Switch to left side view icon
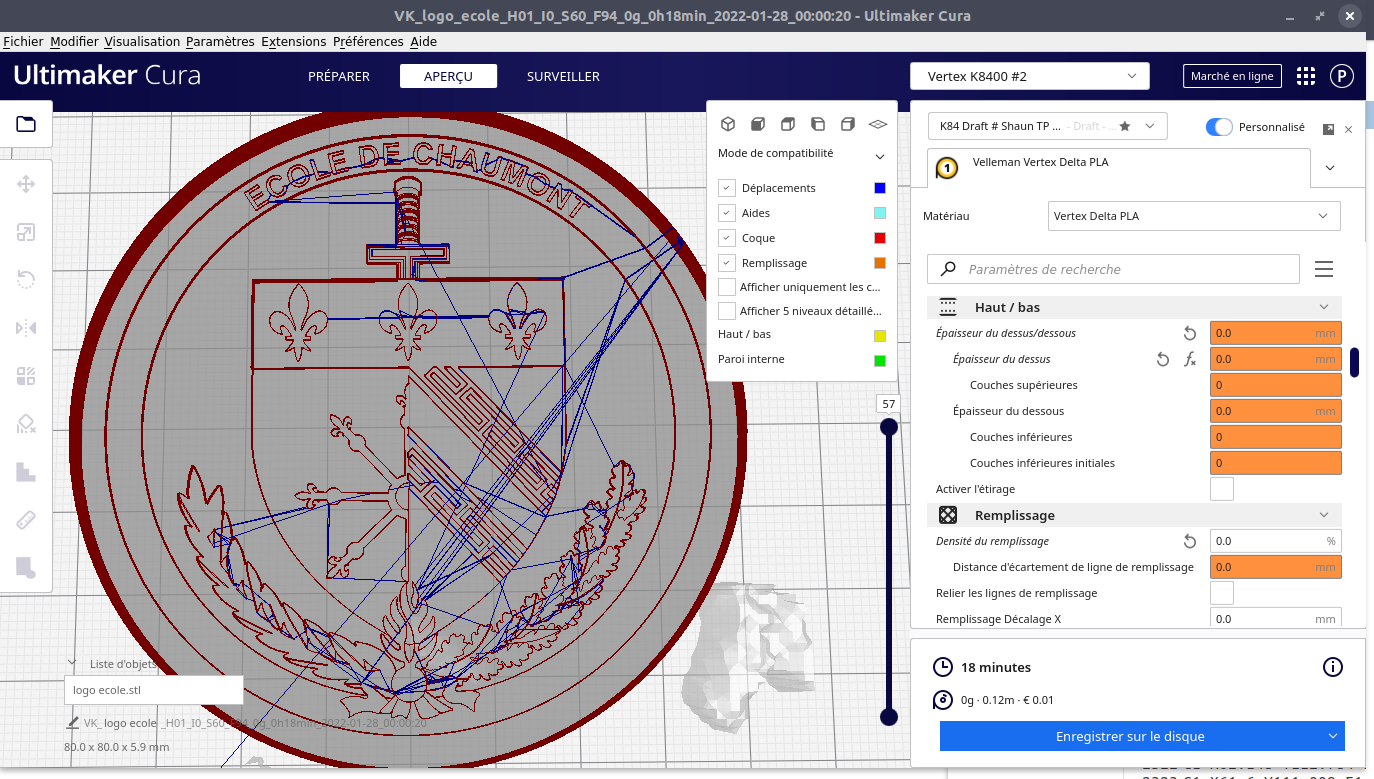This screenshot has width=1374, height=779. pos(818,124)
